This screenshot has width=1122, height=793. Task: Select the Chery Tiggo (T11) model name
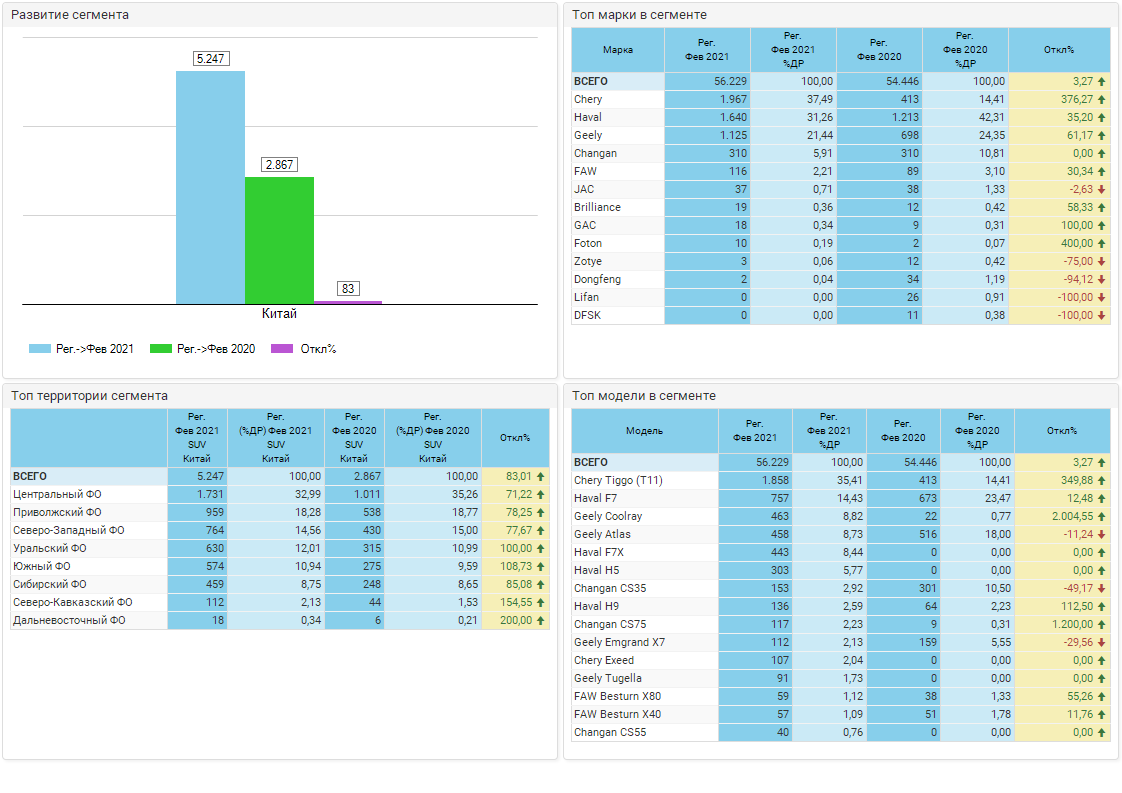(618, 481)
